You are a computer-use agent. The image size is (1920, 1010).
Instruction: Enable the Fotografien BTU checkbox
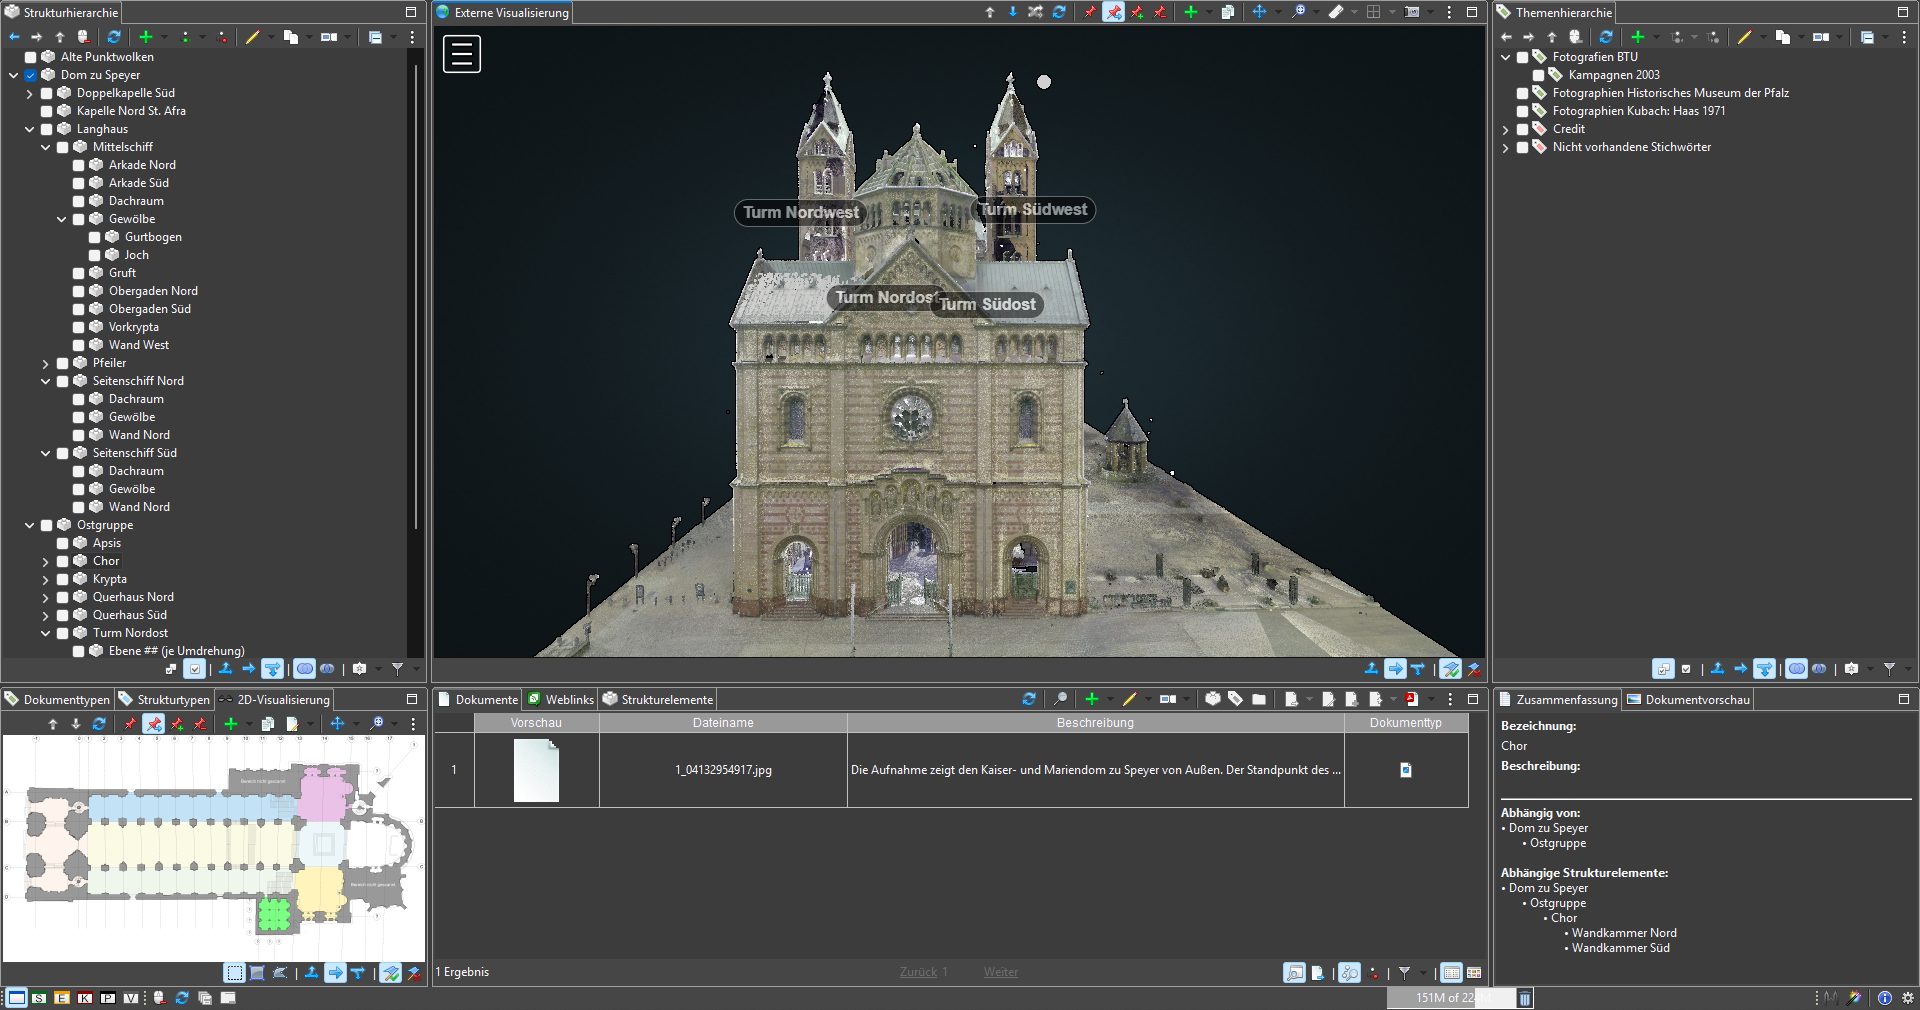(x=1522, y=57)
